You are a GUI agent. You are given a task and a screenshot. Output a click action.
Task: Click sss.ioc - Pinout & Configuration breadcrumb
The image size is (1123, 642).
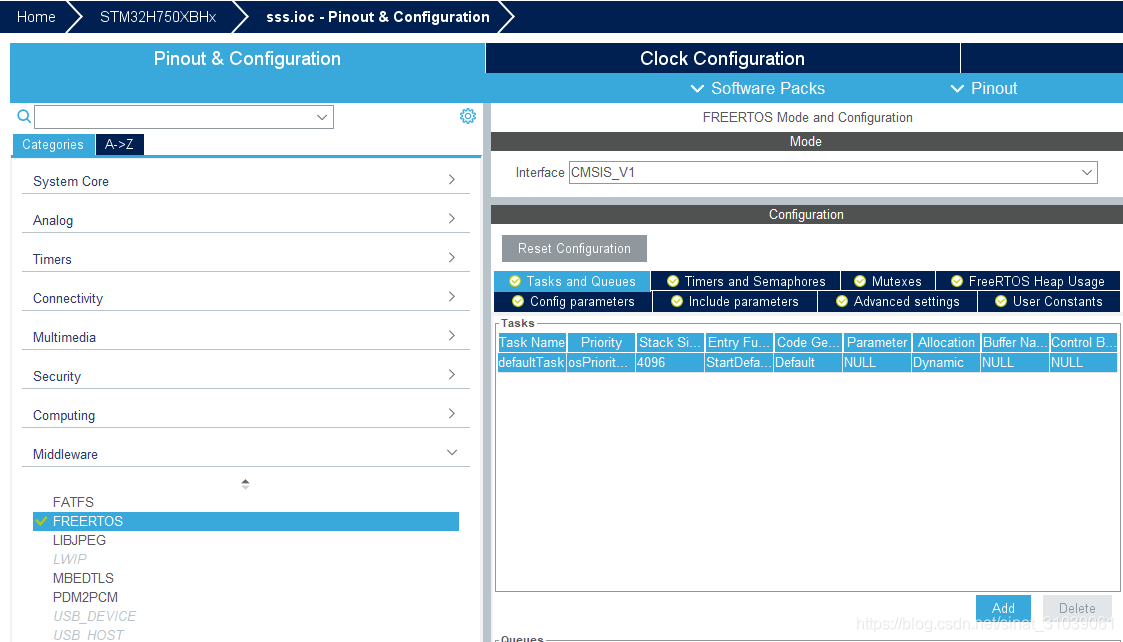click(377, 16)
